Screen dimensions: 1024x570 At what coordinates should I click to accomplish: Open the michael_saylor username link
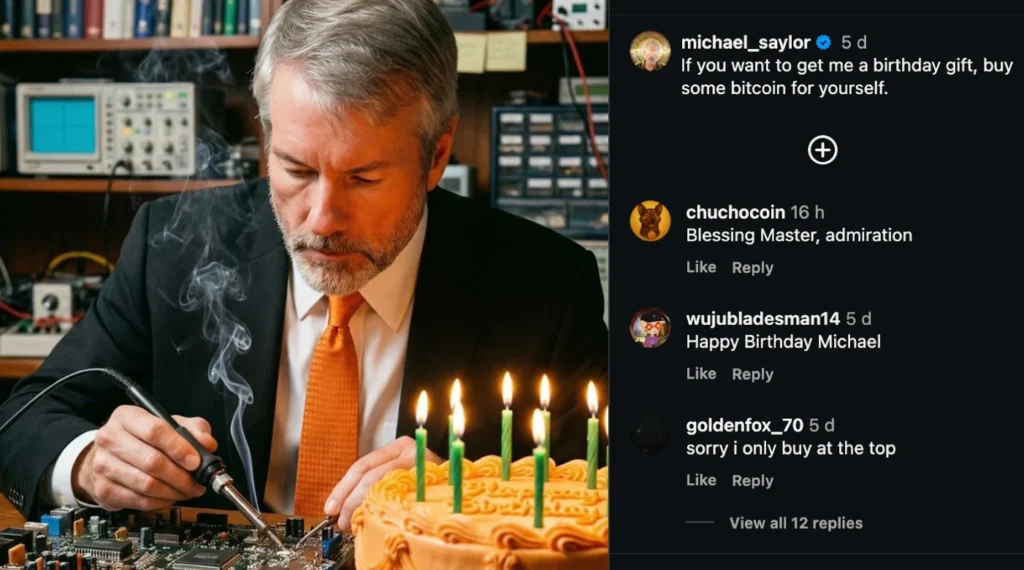point(745,42)
